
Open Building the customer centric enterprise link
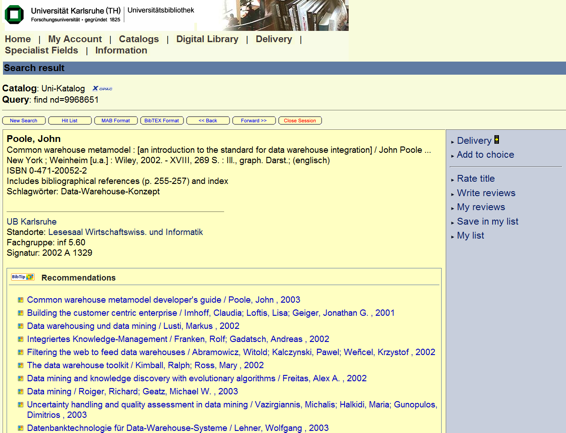click(211, 313)
